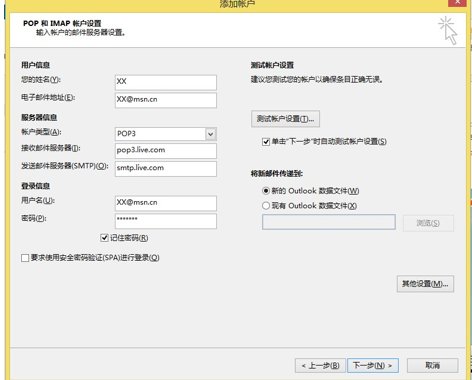Viewport: 472px width, 380px height.
Task: Click the 浏览(S) browse button
Action: (428, 223)
